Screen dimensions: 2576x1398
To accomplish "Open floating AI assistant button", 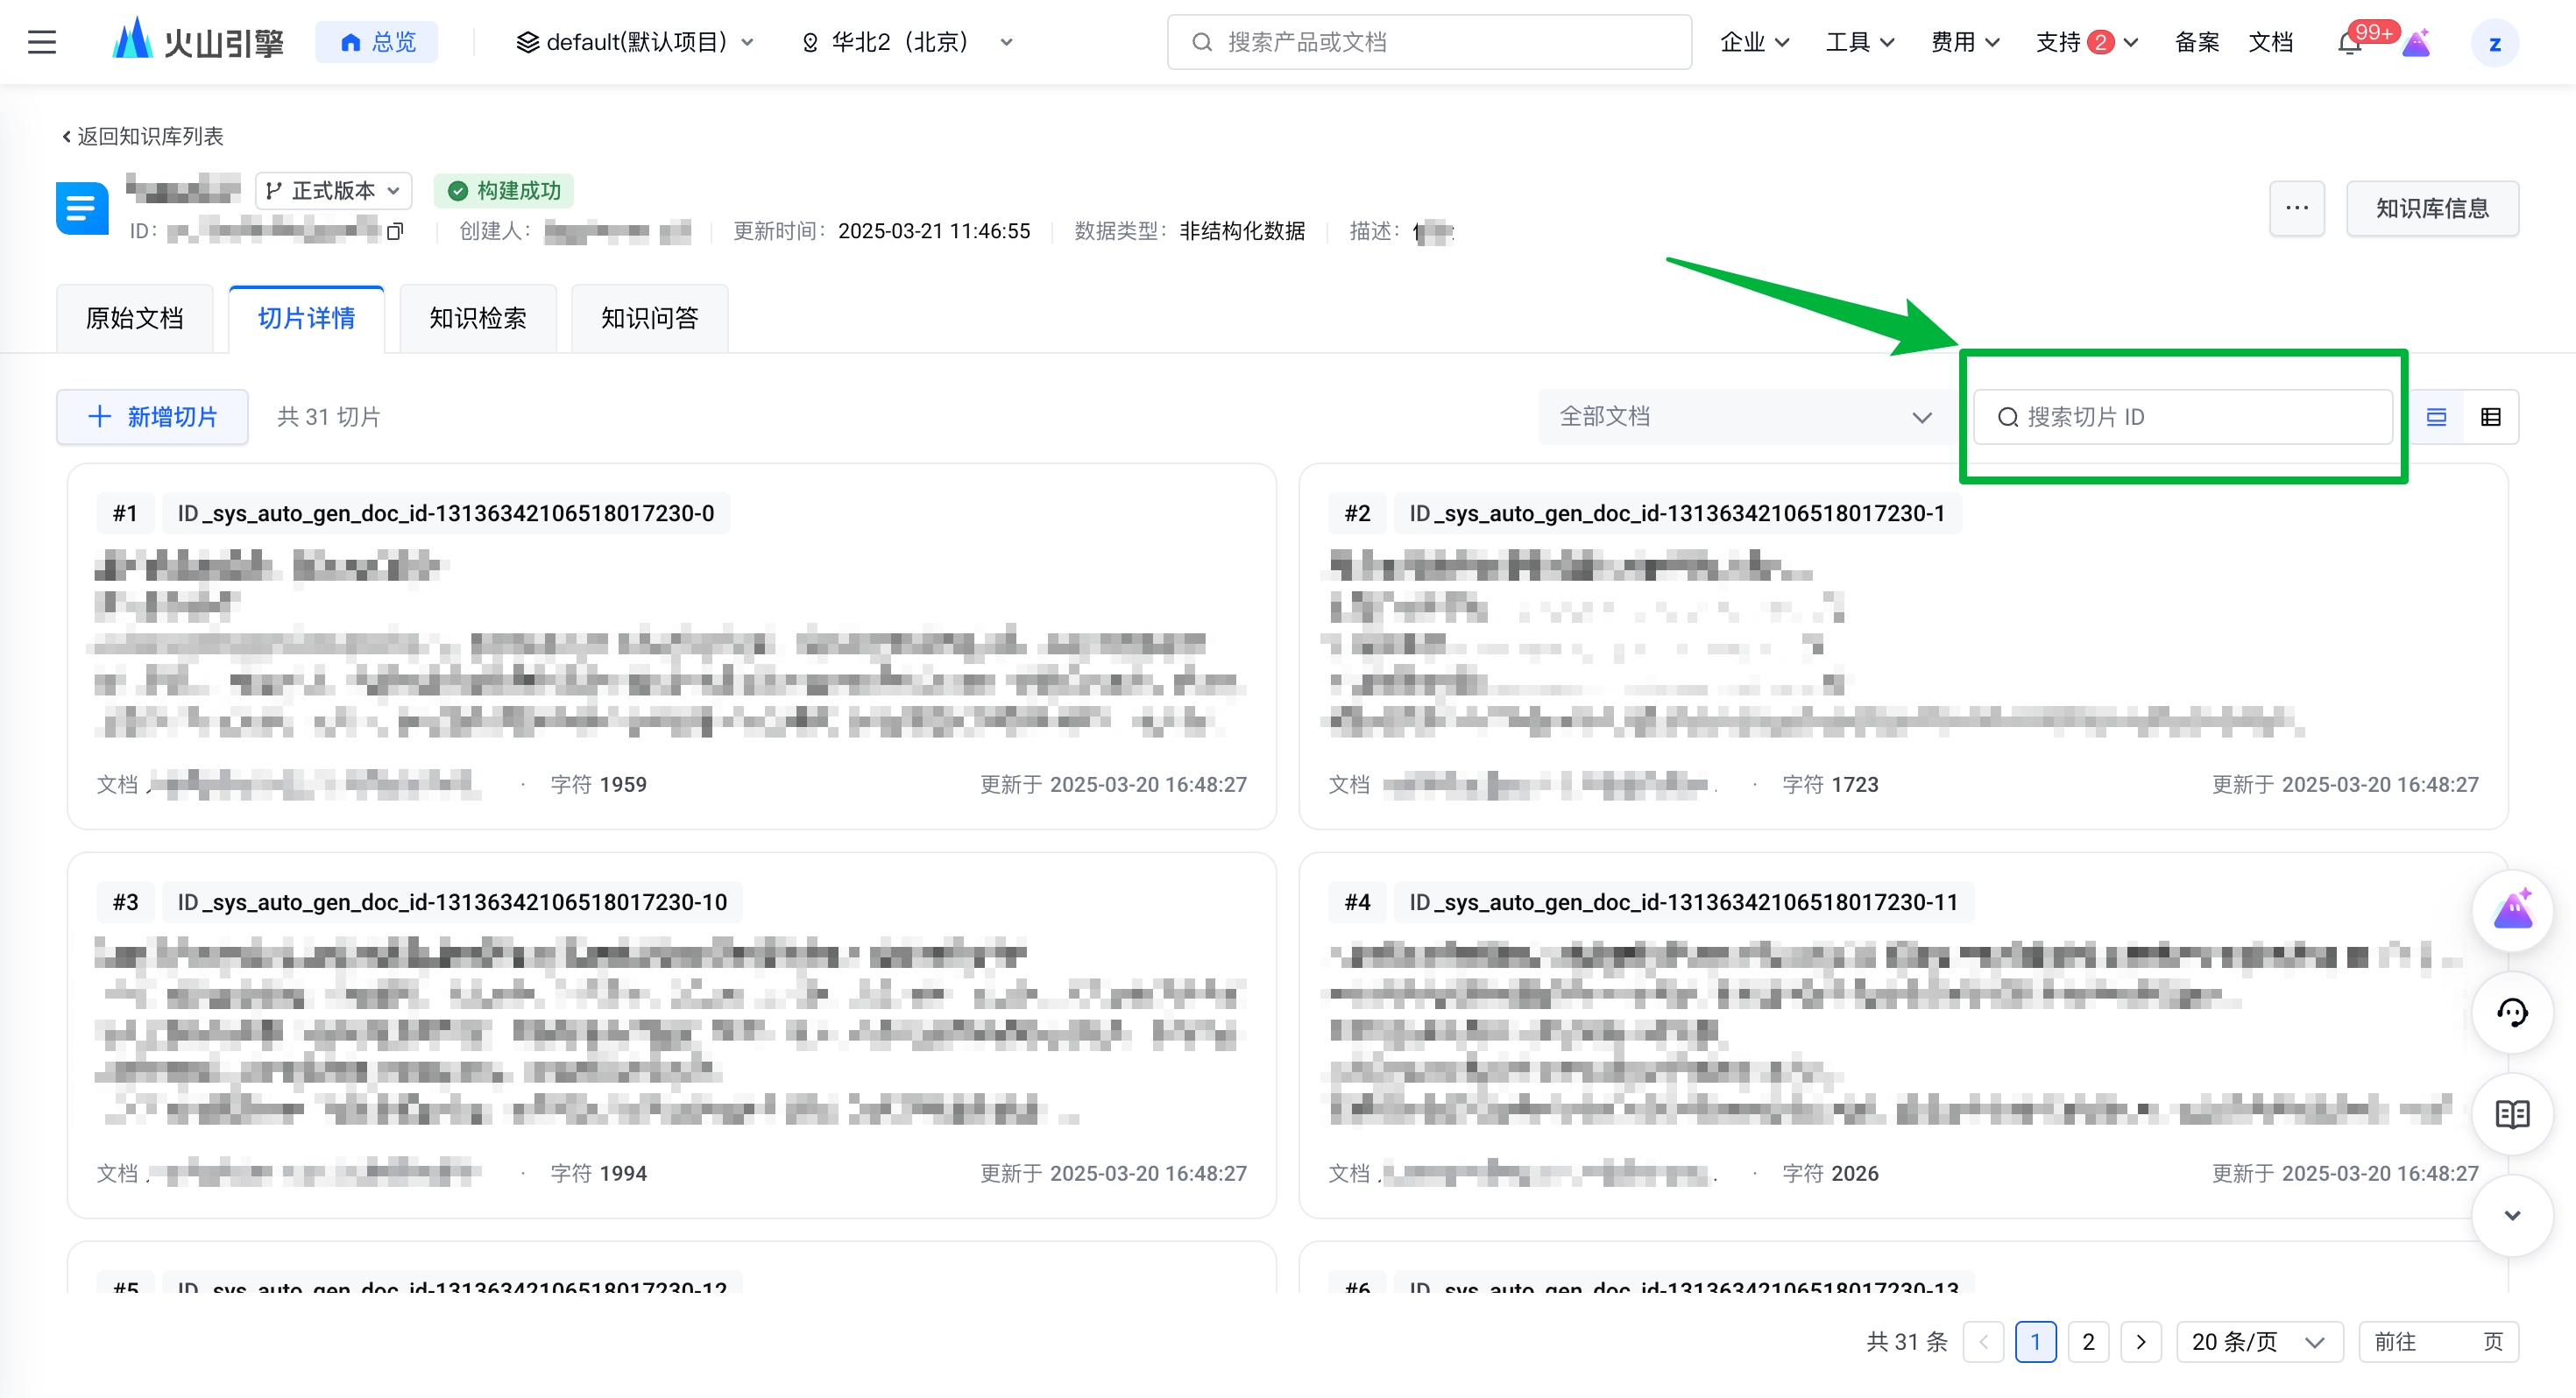I will coord(2512,911).
